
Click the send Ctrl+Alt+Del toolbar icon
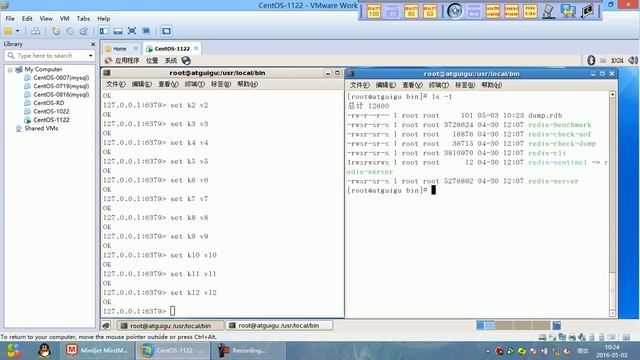tap(36, 31)
